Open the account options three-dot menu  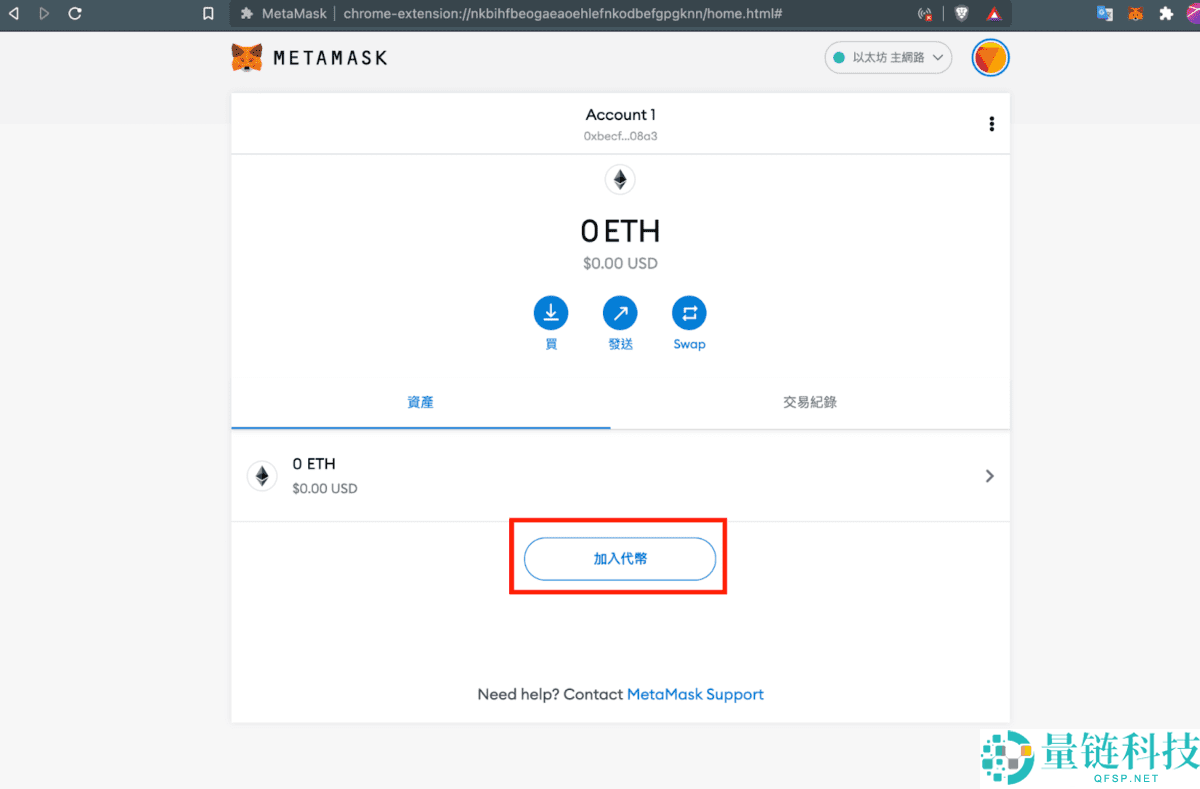(x=991, y=123)
